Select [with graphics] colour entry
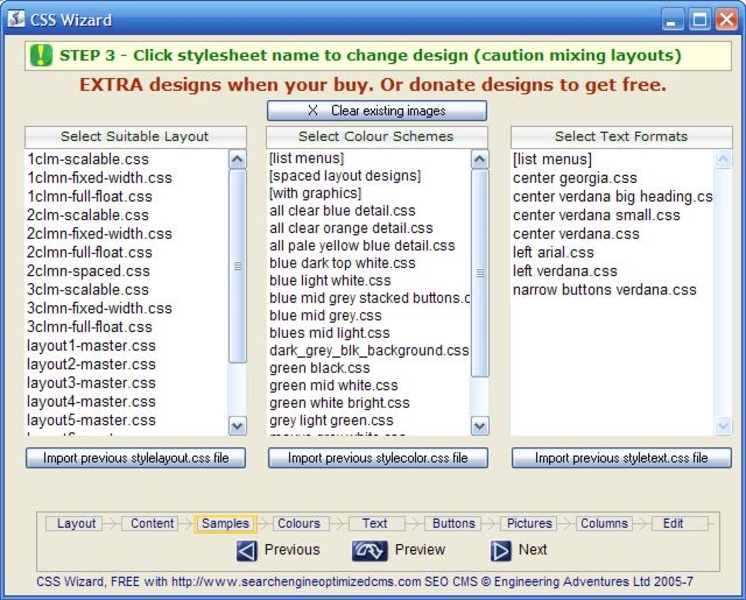The width and height of the screenshot is (746, 600). (315, 193)
